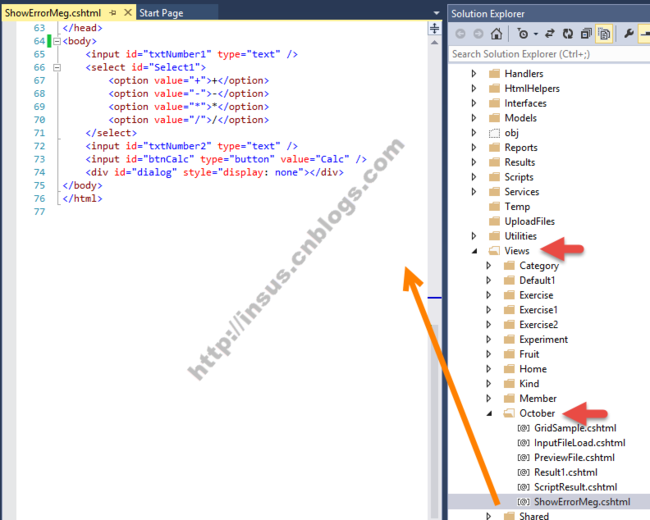Image resolution: width=650 pixels, height=520 pixels.
Task: Collapse the Views folder
Action: point(475,251)
